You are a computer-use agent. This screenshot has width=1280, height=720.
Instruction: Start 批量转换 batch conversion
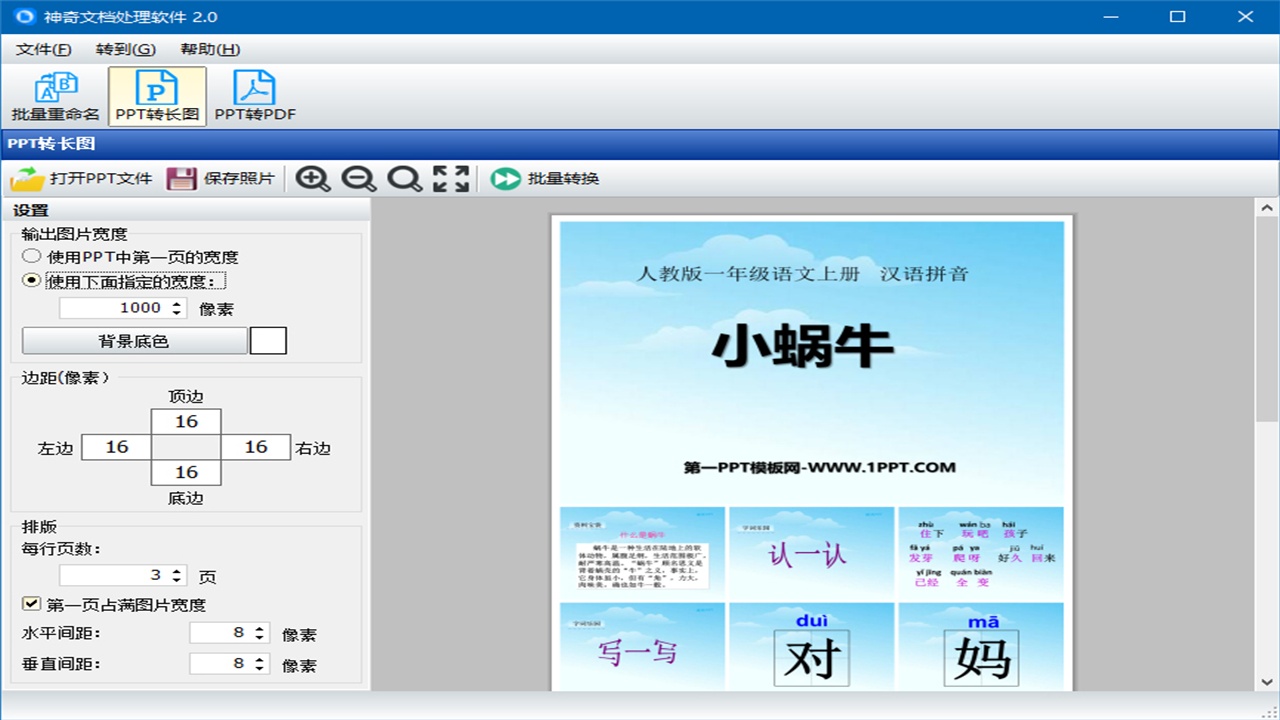coord(532,179)
